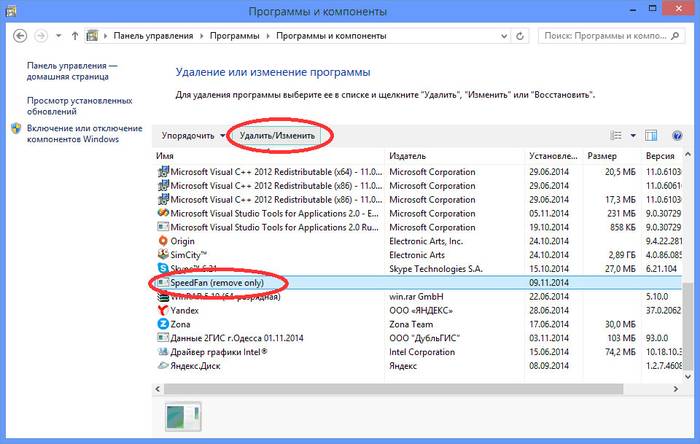700x444 pixels.
Task: Toggle the preview pane icon
Action: (x=651, y=135)
